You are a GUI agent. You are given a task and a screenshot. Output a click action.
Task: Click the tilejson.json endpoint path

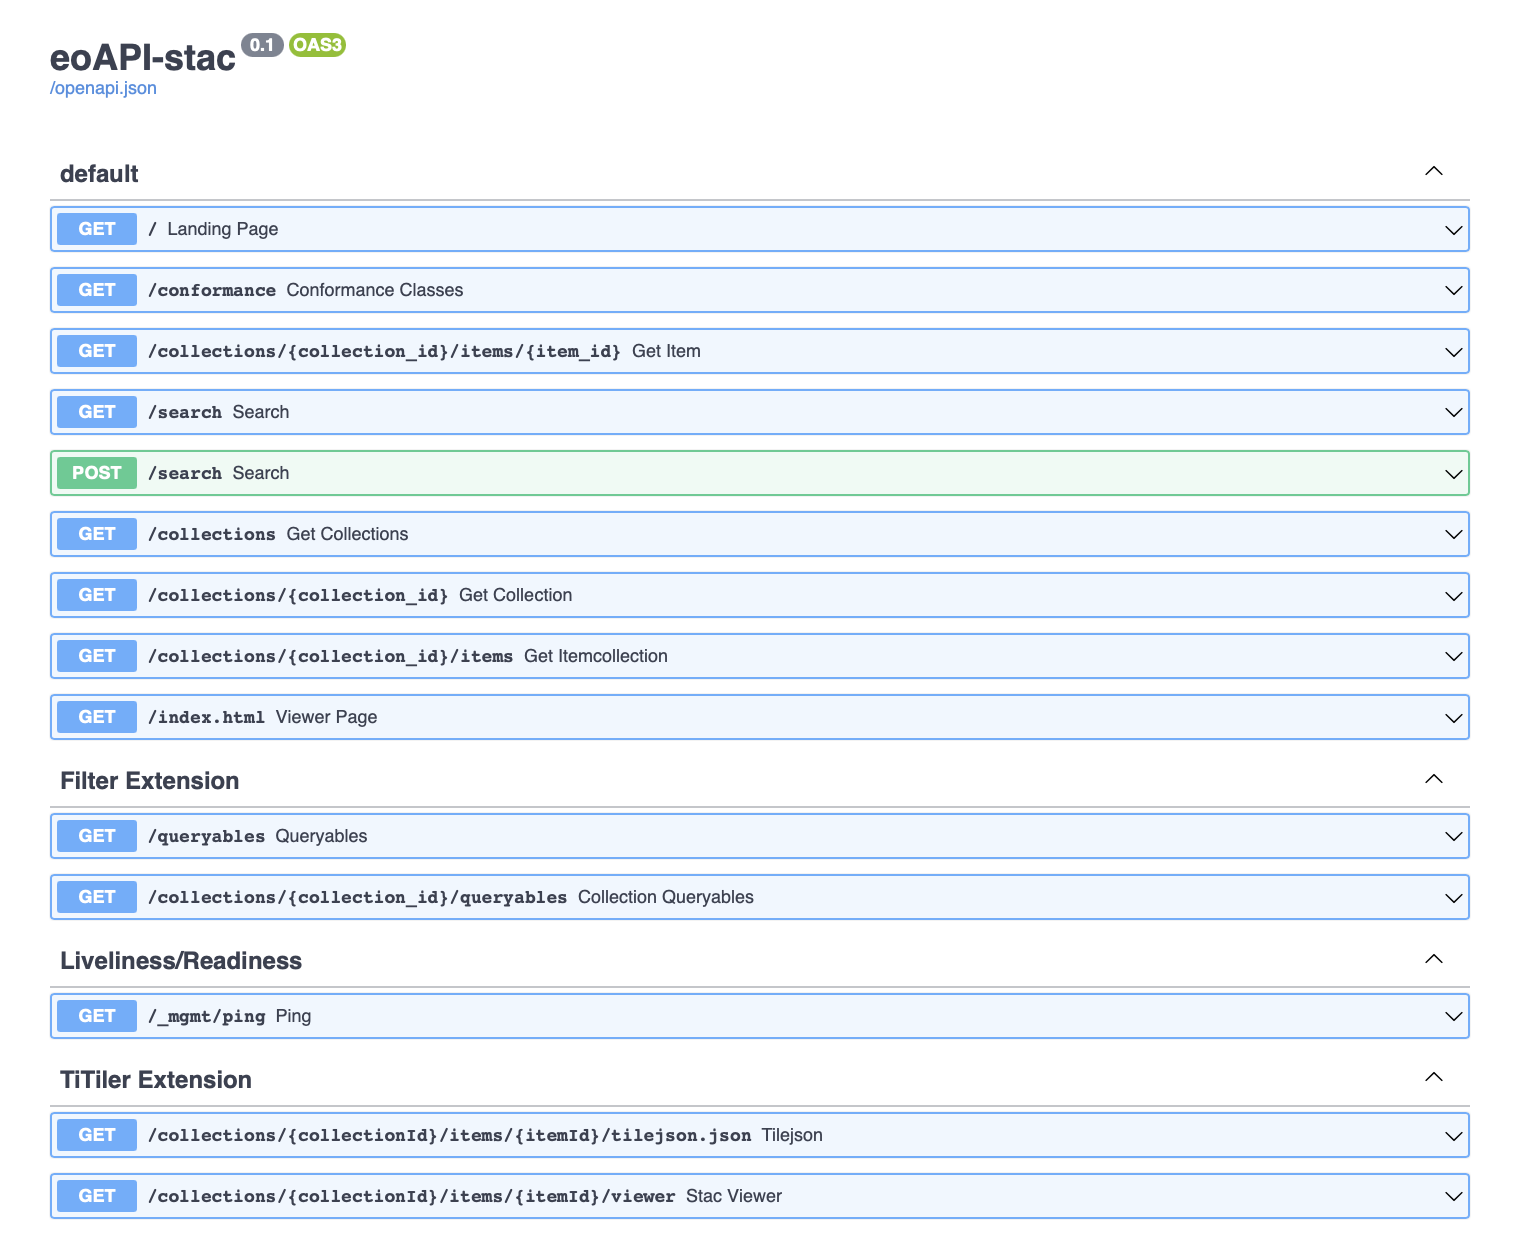[450, 1135]
